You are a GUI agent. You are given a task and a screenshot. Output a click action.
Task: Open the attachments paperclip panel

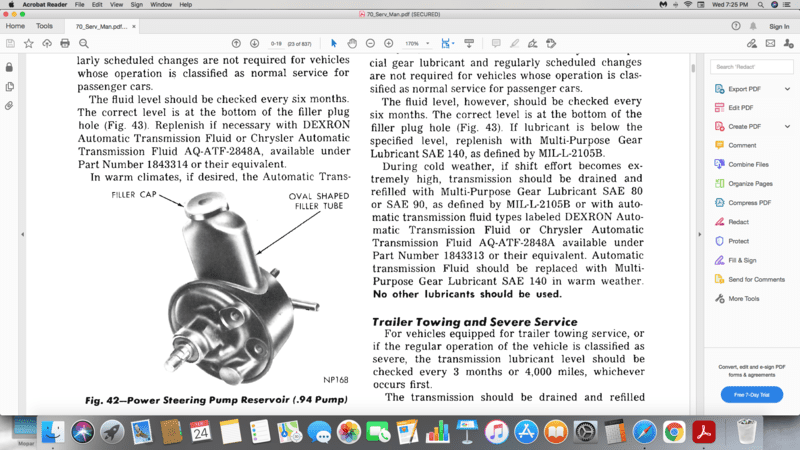click(x=9, y=105)
